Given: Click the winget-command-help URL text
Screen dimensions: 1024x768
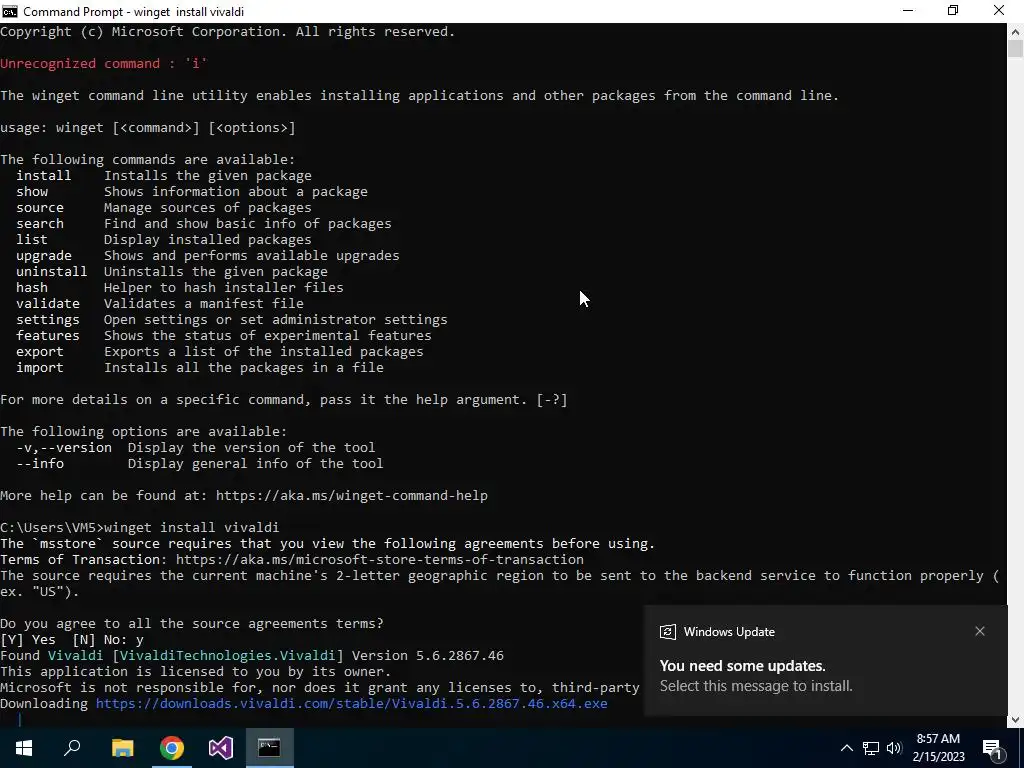Looking at the screenshot, I should tap(351, 496).
